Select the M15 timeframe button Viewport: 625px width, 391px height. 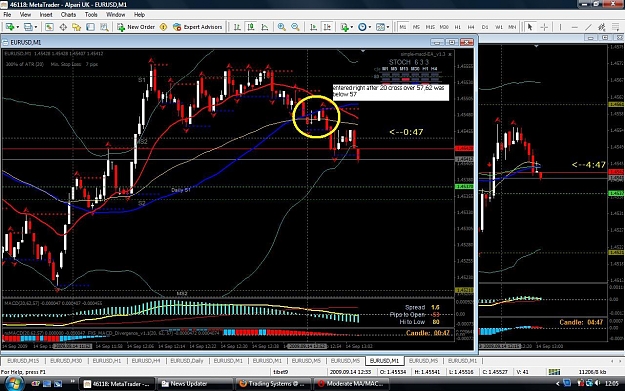(x=430, y=27)
